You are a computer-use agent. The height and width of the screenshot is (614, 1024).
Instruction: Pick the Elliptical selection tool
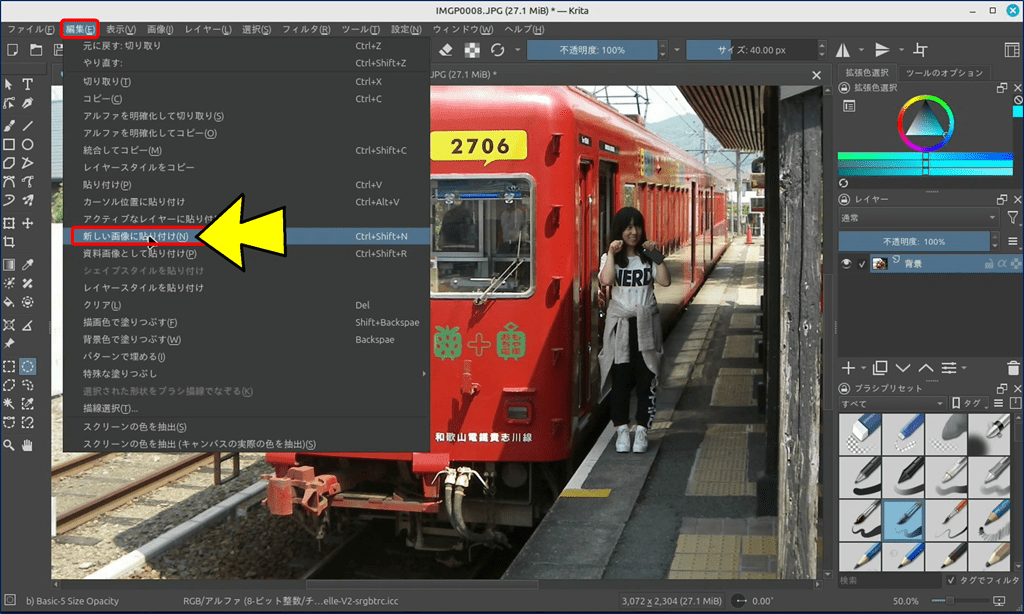(28, 367)
